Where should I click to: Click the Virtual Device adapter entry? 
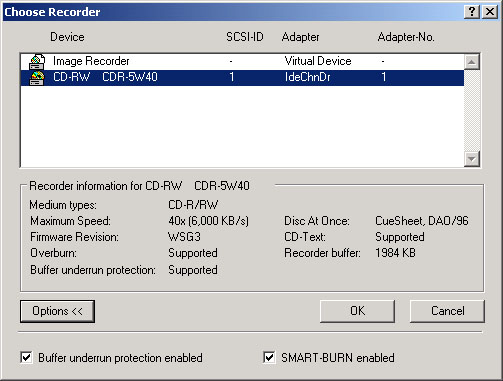pyautogui.click(x=318, y=61)
